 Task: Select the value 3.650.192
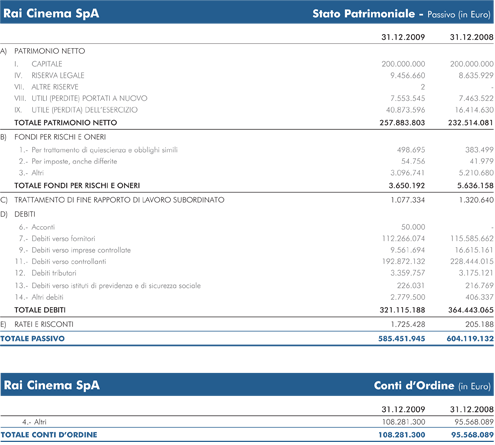click(407, 186)
